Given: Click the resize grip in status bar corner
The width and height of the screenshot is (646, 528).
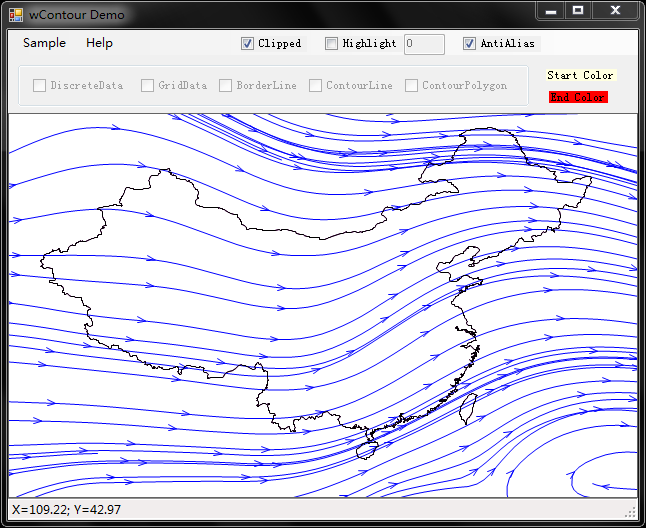Looking at the screenshot, I should coord(630,511).
